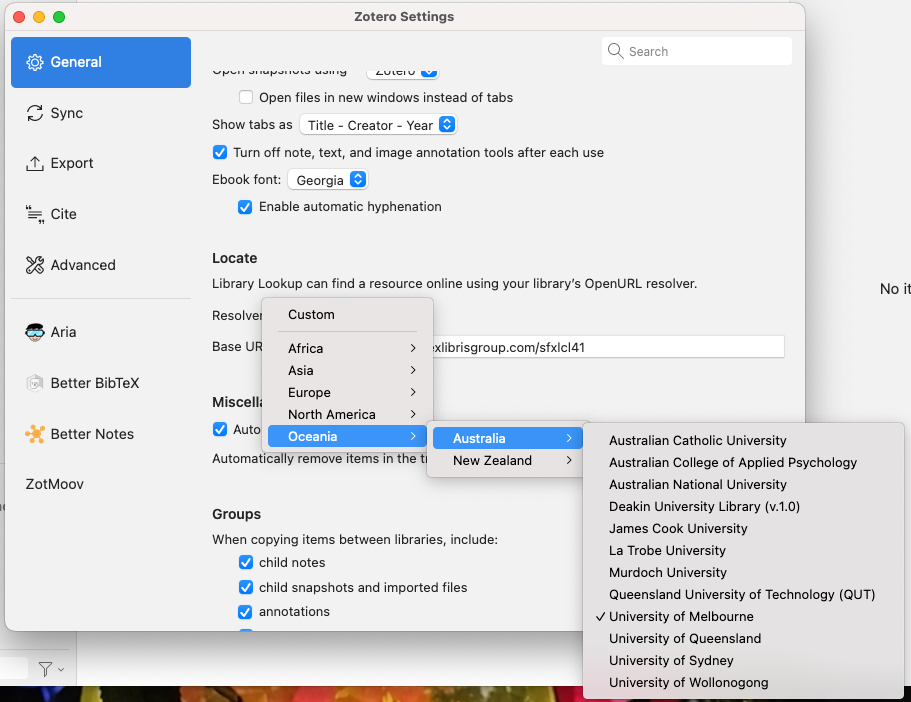This screenshot has width=911, height=702.
Task: Toggle Turn off annotation tools after use
Action: click(220, 152)
